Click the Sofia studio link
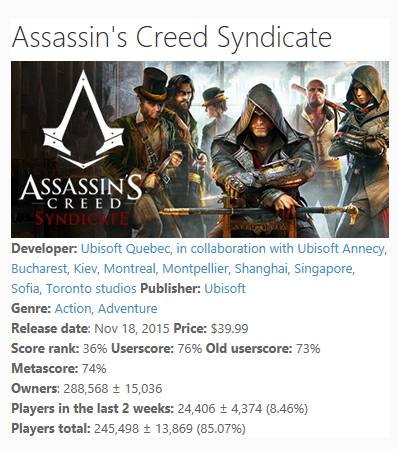This screenshot has width=399, height=449. 25,289
